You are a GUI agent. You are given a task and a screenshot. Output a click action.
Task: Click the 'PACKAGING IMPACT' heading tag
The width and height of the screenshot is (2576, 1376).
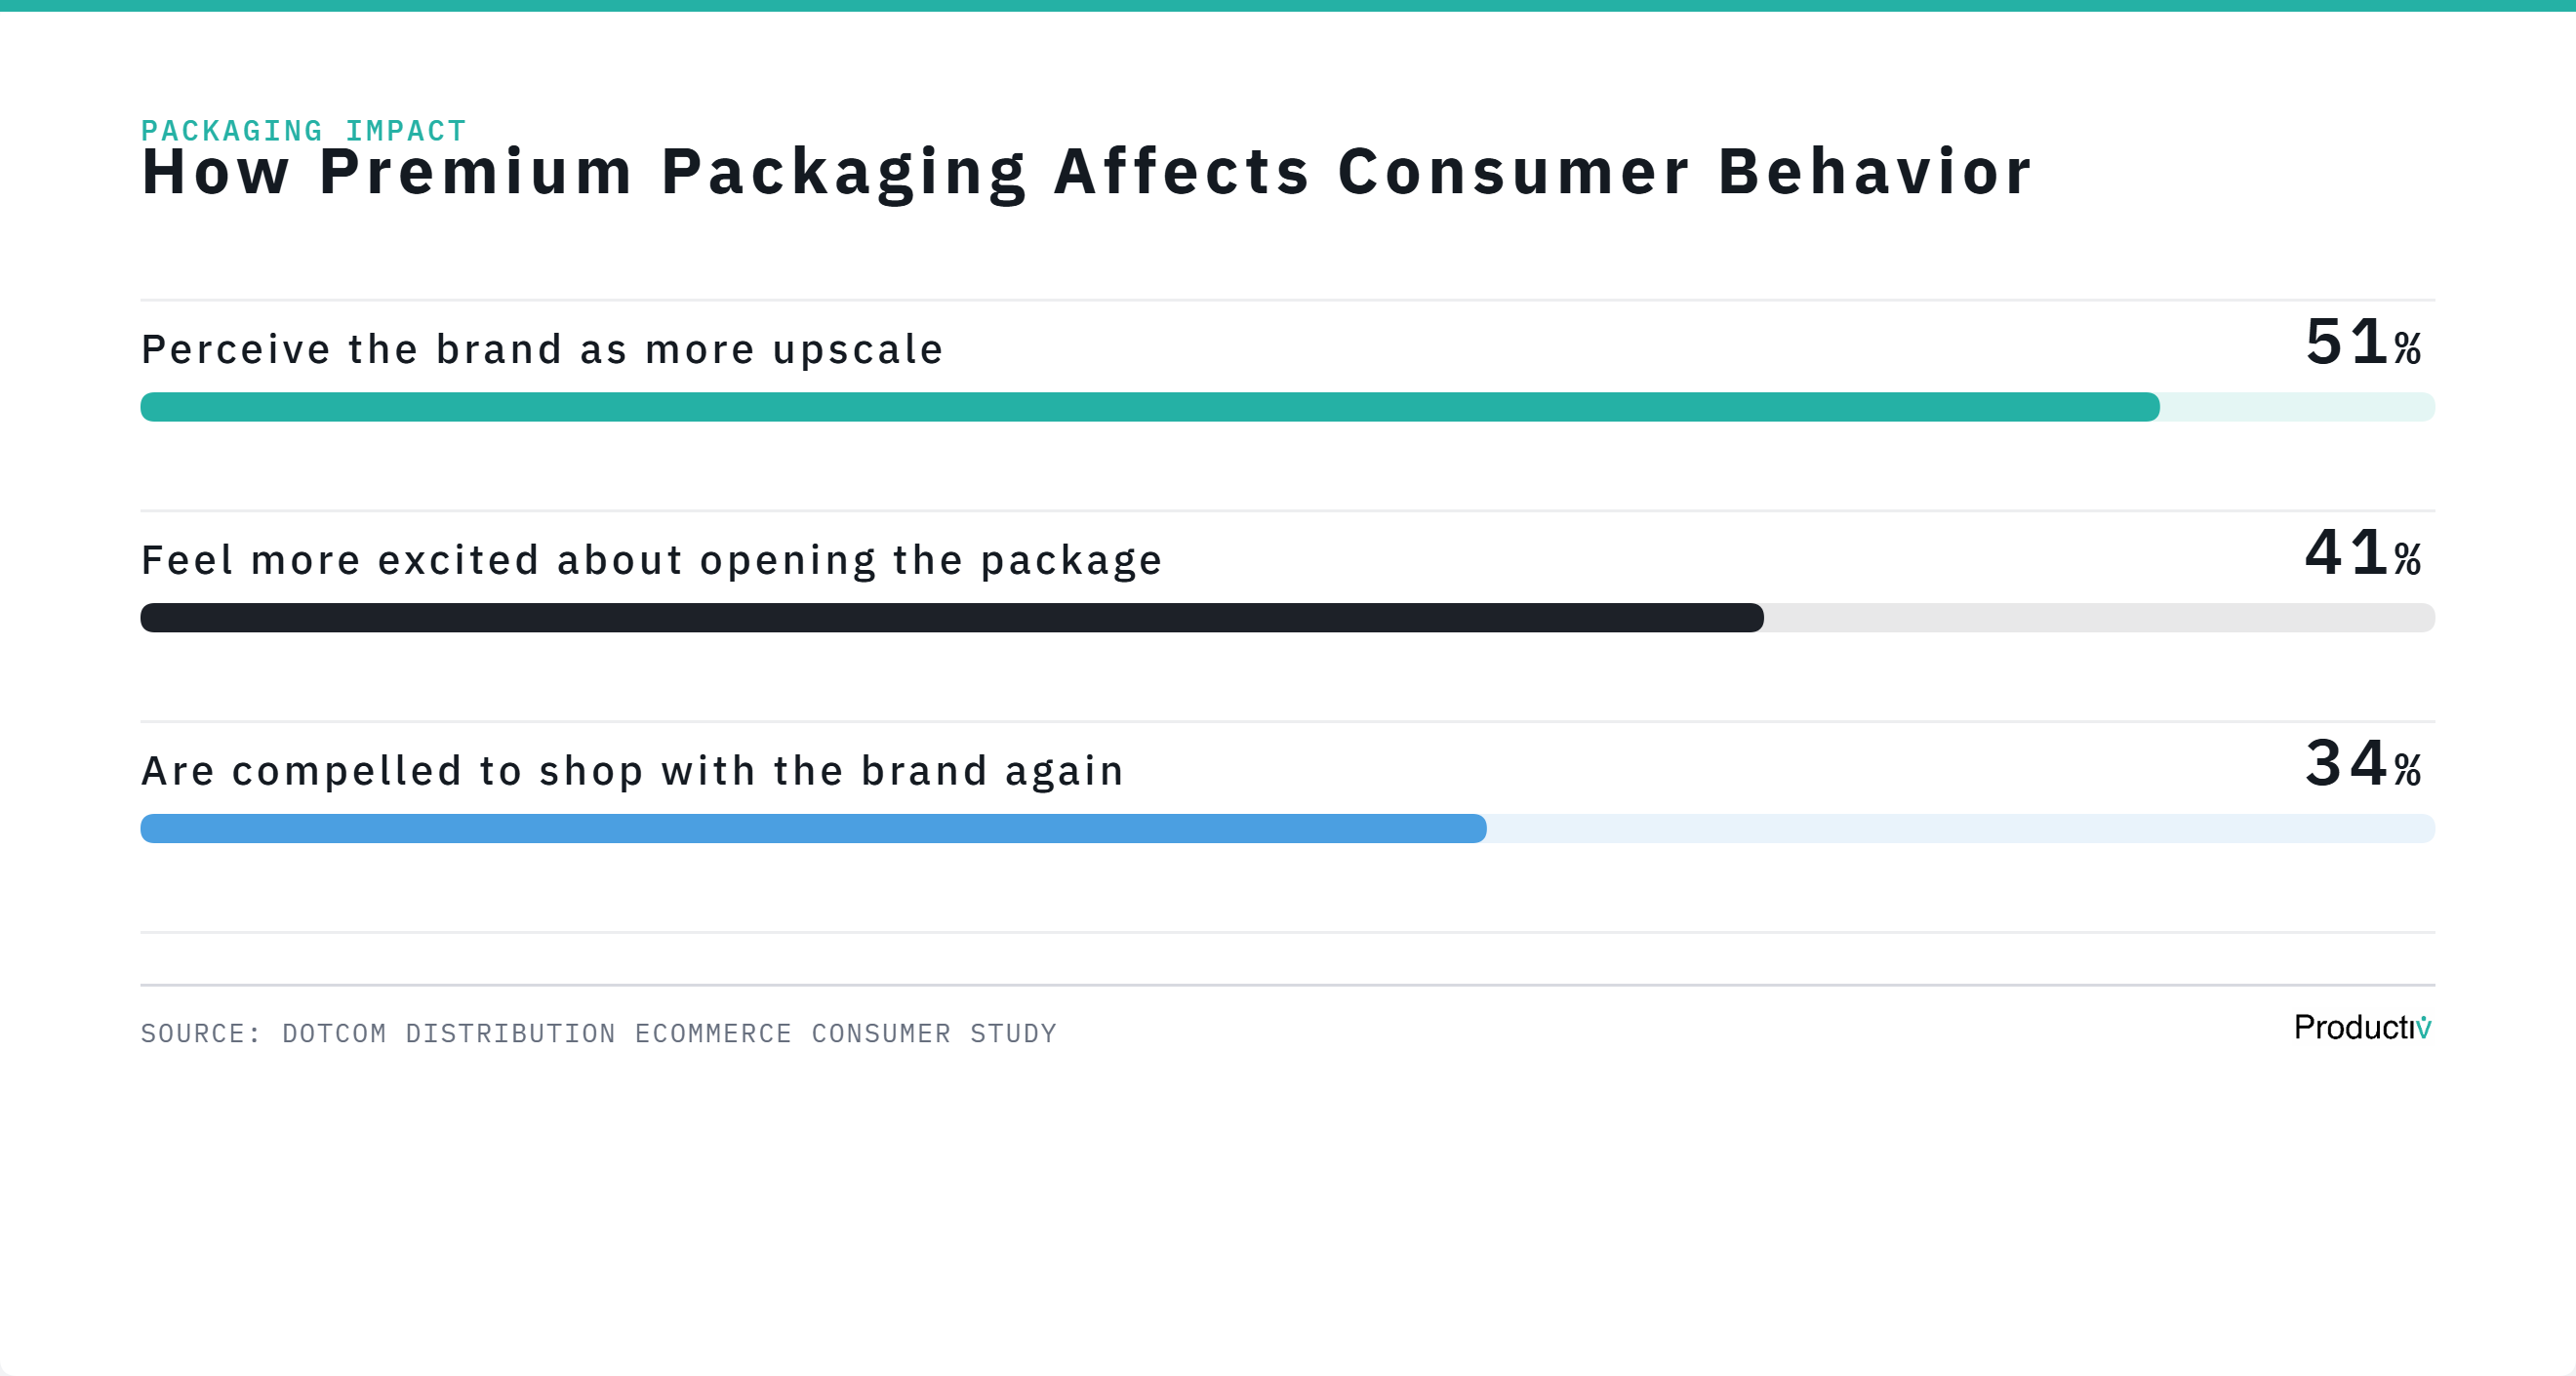tap(303, 129)
